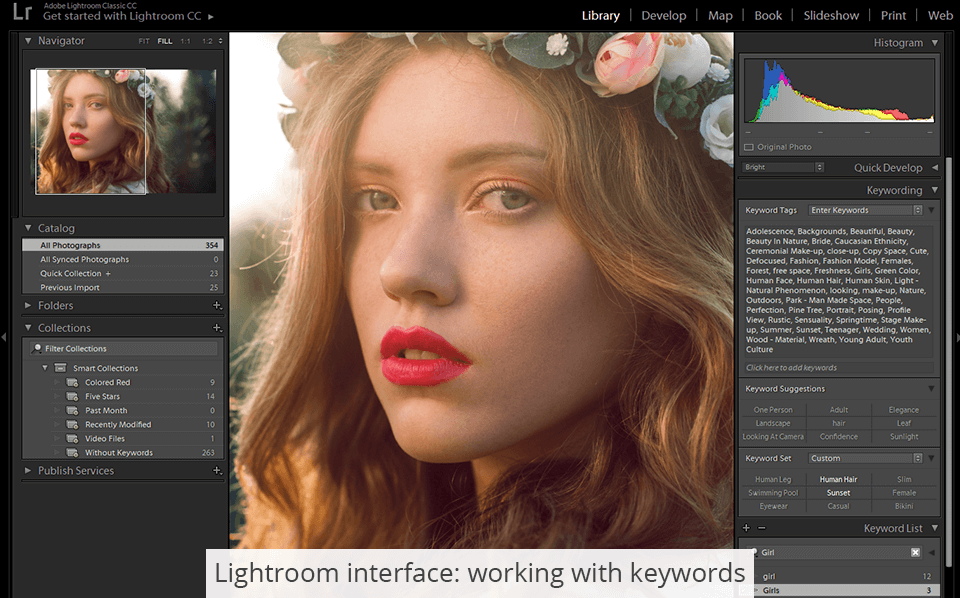Click the minus icon to remove keyword tag
The width and height of the screenshot is (960, 598).
click(761, 528)
